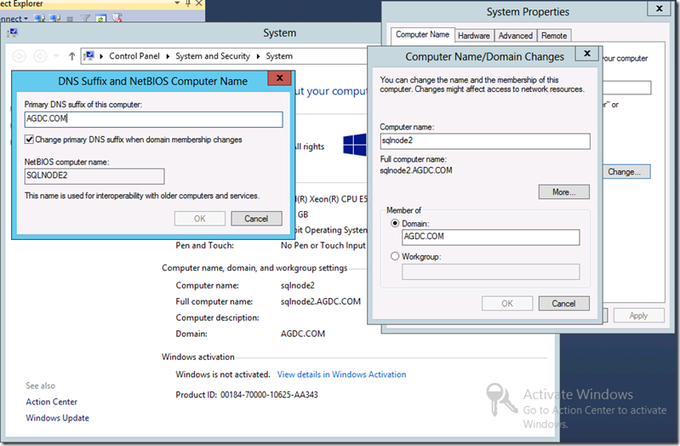Click the last Object Explorer toolbar icon with red badge
The width and height of the screenshot is (680, 446).
coord(117,18)
